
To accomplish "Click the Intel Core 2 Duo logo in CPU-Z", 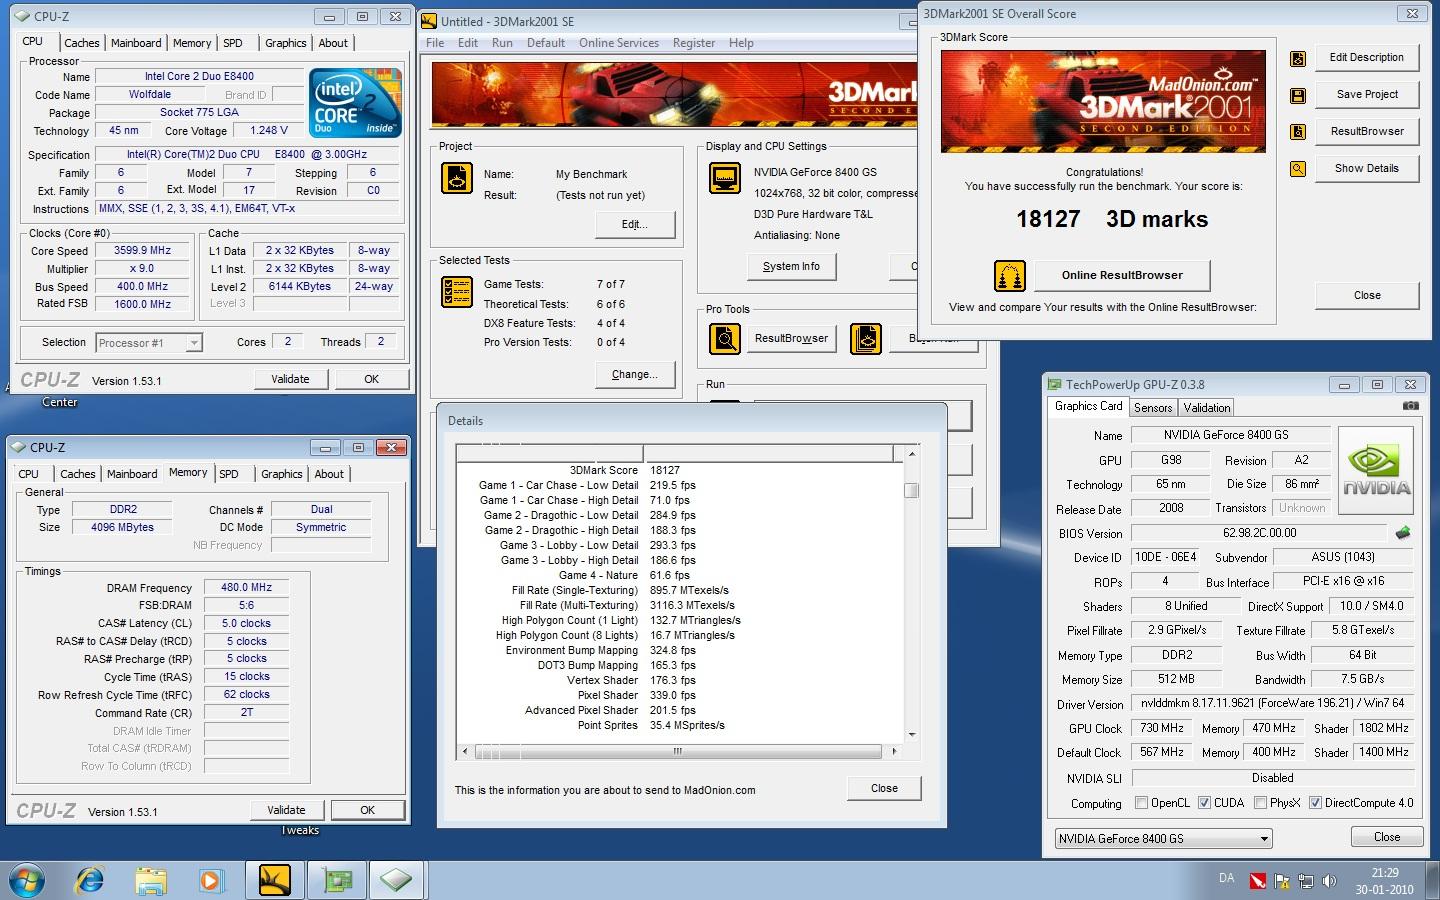I will (x=355, y=103).
